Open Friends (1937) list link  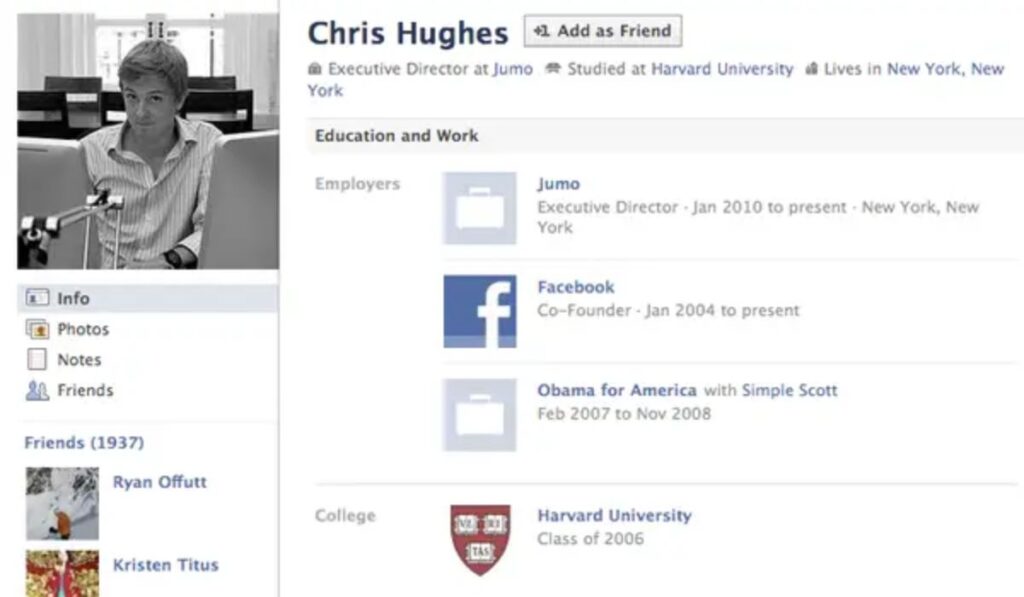(84, 443)
